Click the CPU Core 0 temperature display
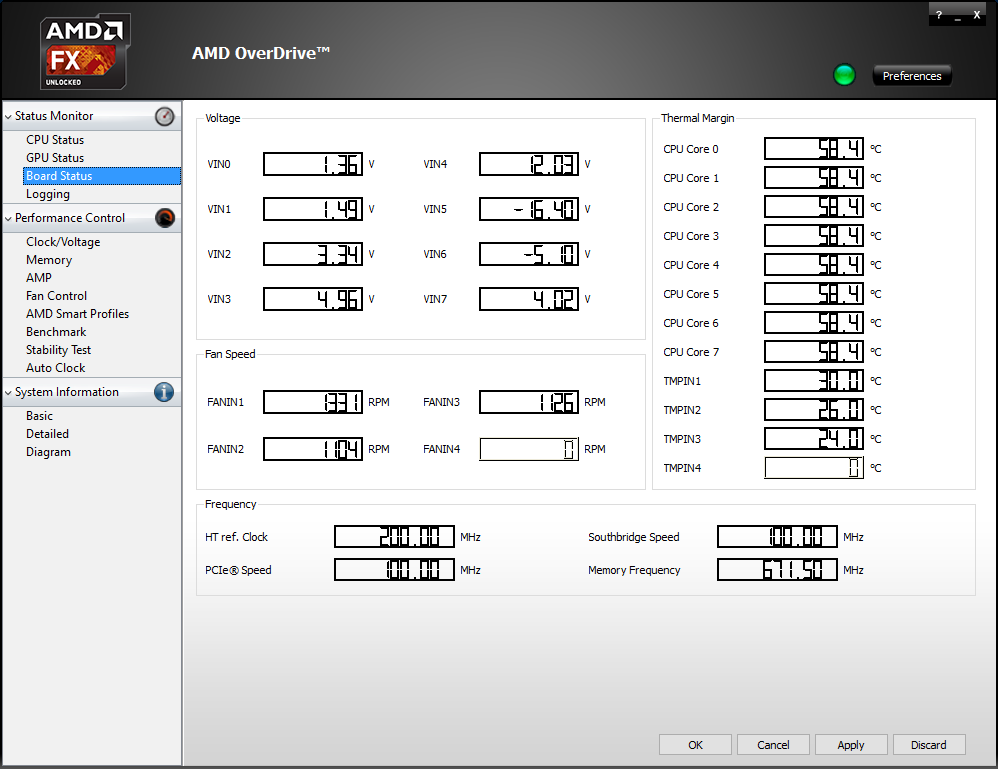This screenshot has width=998, height=769. tap(814, 149)
